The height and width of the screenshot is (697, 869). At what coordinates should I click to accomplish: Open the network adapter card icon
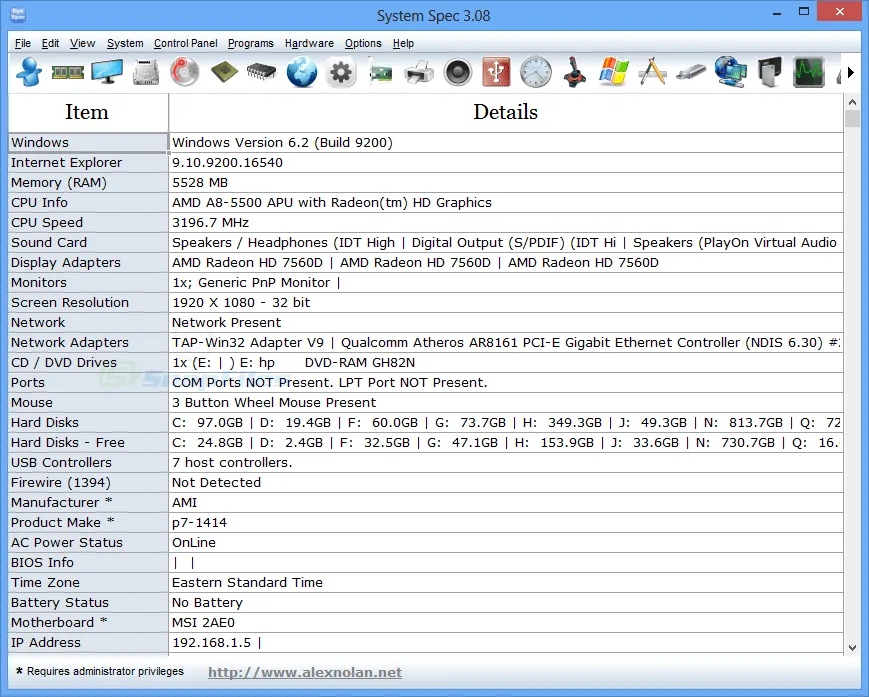(x=380, y=73)
